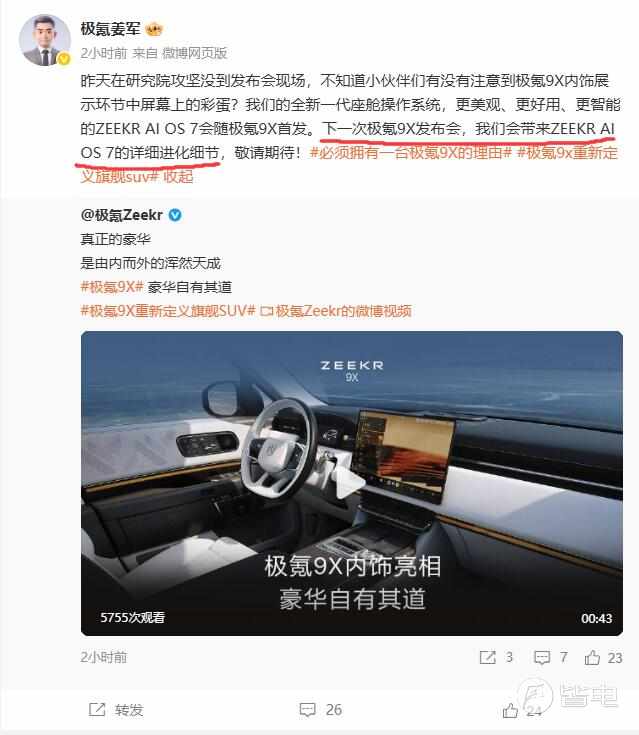Click the video camera icon before 极氪Zeekr的微博视频
The width and height of the screenshot is (639, 735).
pyautogui.click(x=266, y=311)
